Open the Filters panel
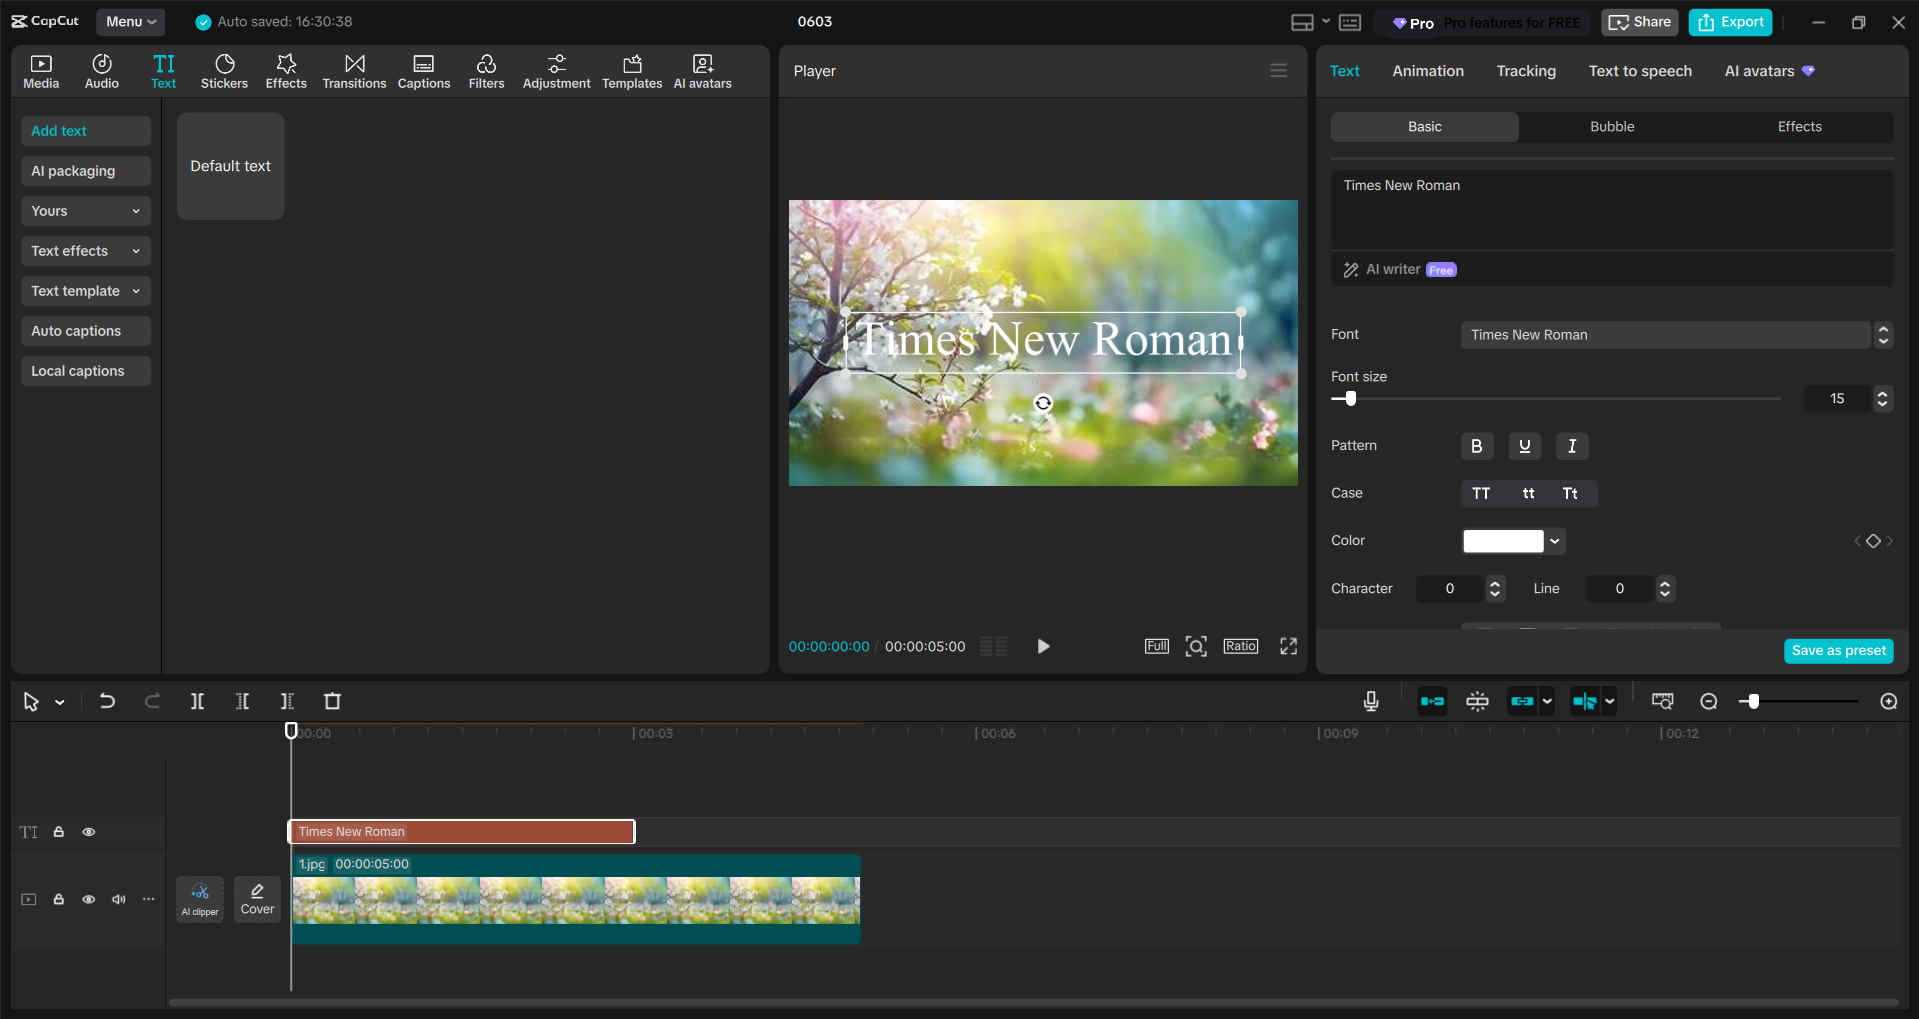Viewport: 1919px width, 1019px height. 486,70
